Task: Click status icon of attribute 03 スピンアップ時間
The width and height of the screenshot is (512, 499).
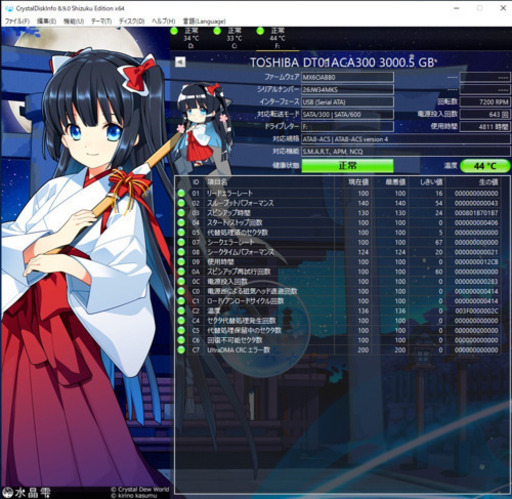Action: pos(181,213)
